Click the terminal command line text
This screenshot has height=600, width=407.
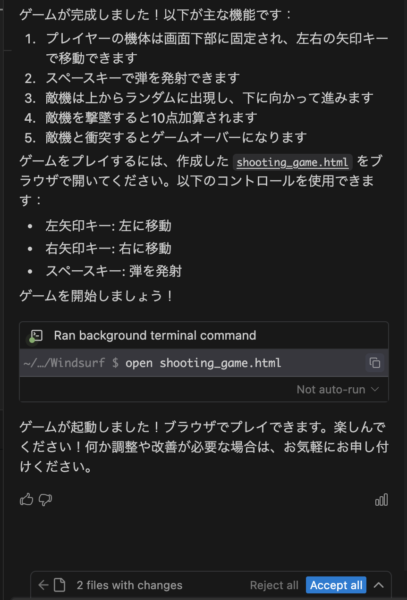(x=203, y=362)
